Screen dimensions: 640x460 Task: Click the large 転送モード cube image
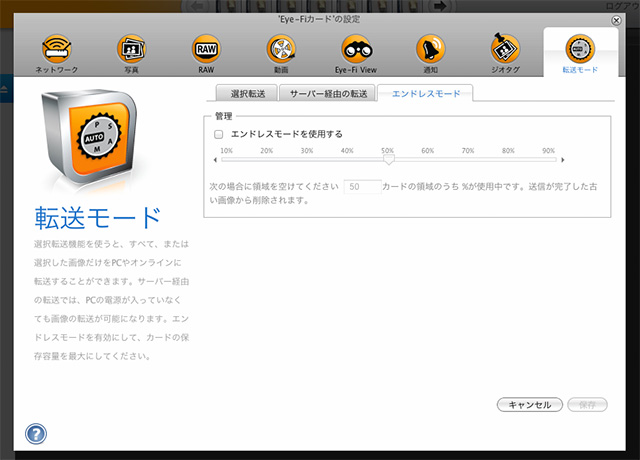90,138
